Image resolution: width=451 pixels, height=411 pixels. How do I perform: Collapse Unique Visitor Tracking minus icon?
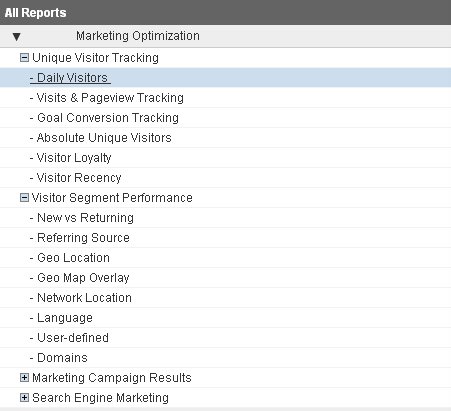(x=24, y=58)
